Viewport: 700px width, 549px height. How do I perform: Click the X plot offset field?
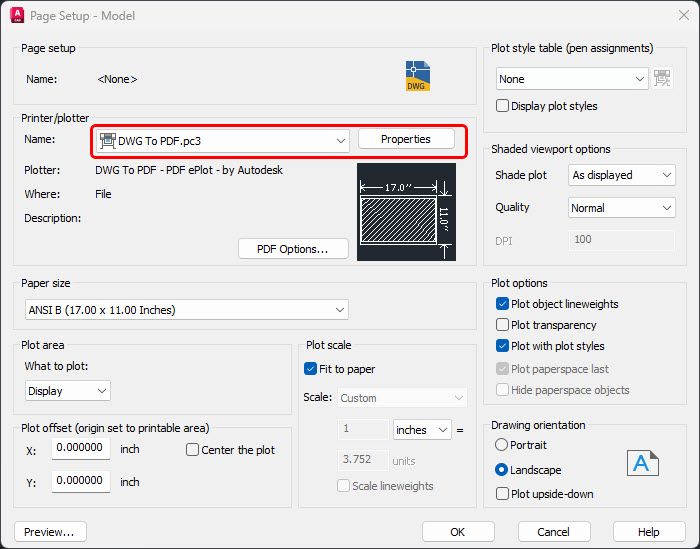tap(81, 448)
